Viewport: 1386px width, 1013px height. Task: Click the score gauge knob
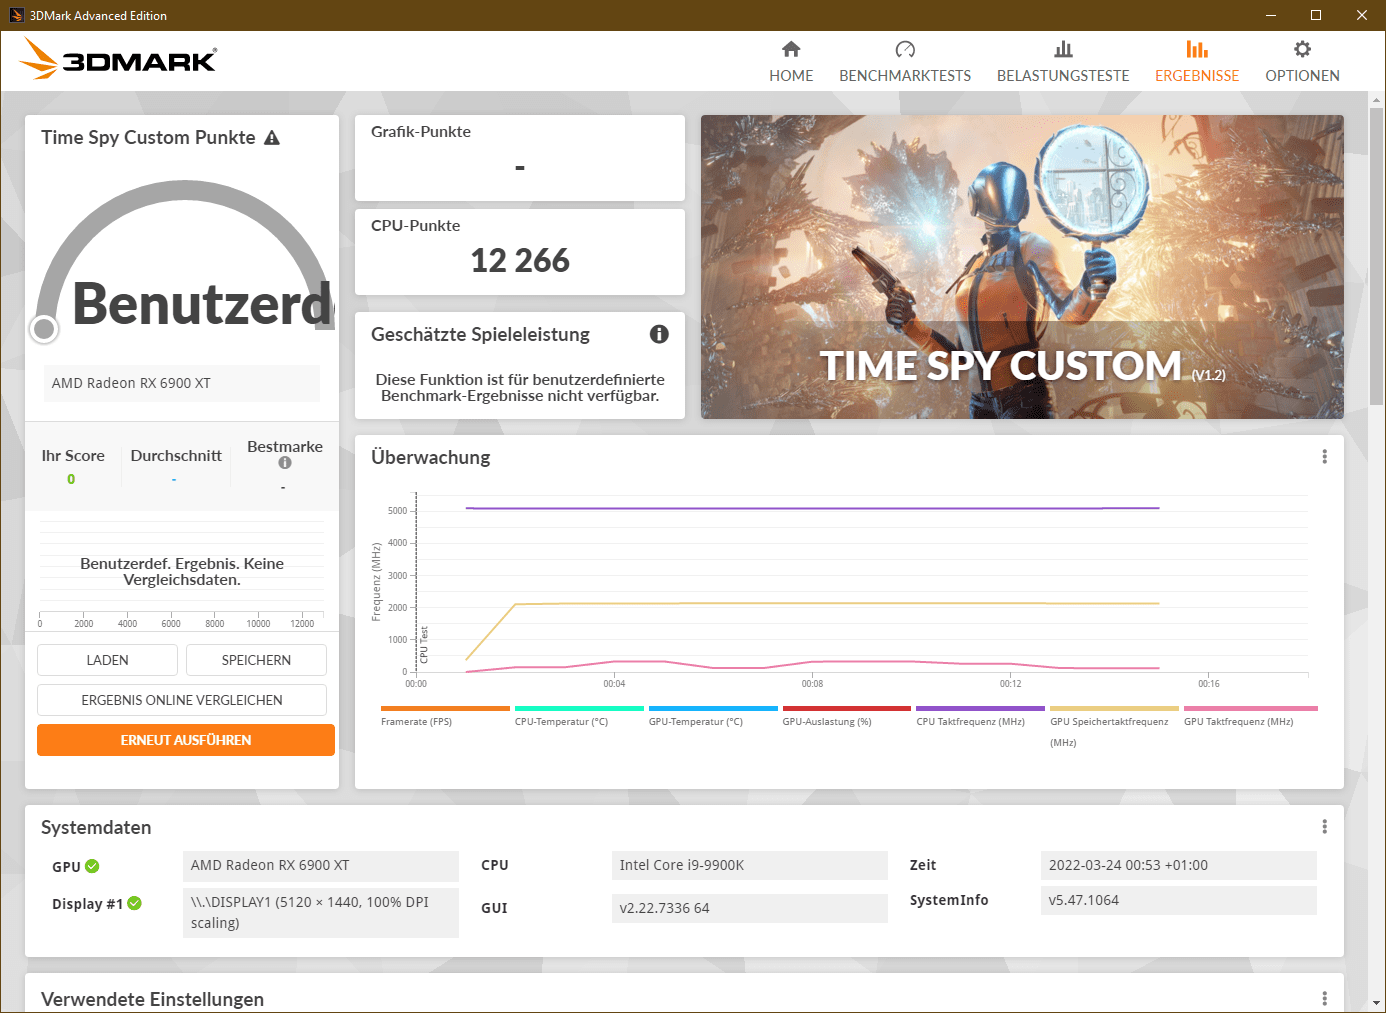point(44,328)
